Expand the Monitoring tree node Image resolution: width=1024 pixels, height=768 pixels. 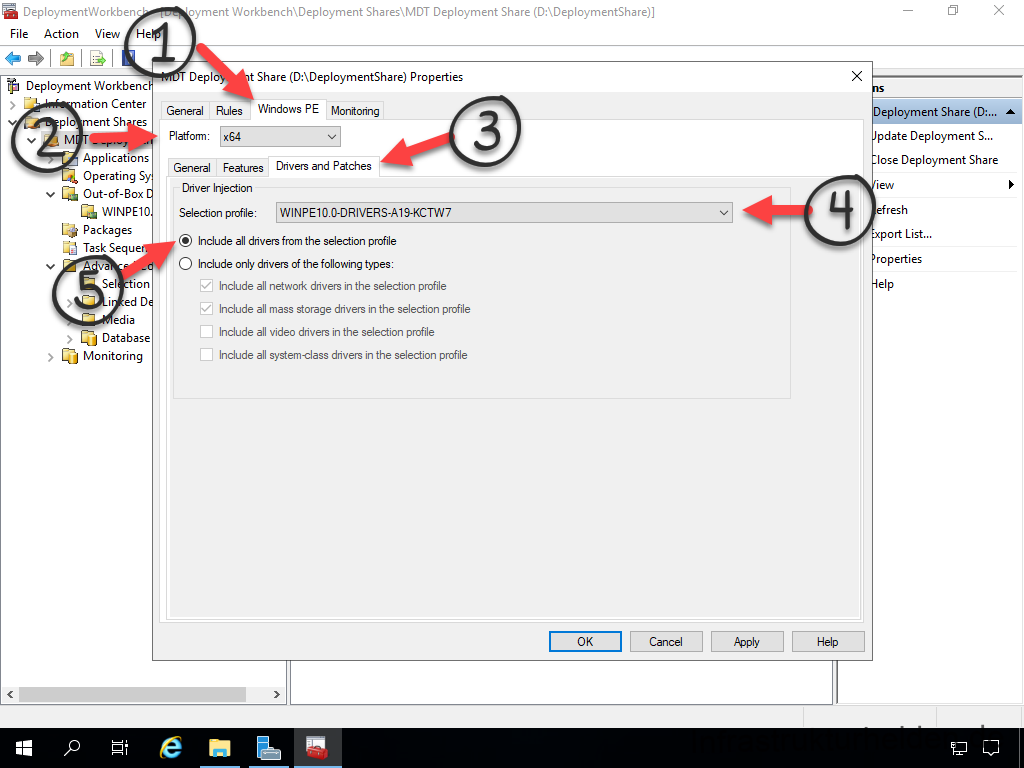click(x=50, y=357)
